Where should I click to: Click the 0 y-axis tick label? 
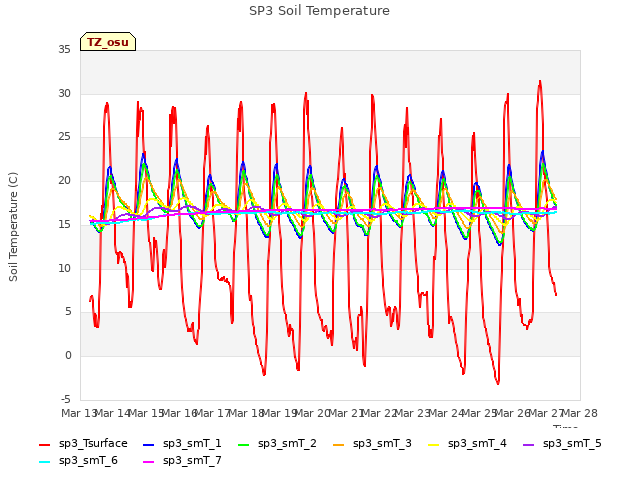pos(68,356)
